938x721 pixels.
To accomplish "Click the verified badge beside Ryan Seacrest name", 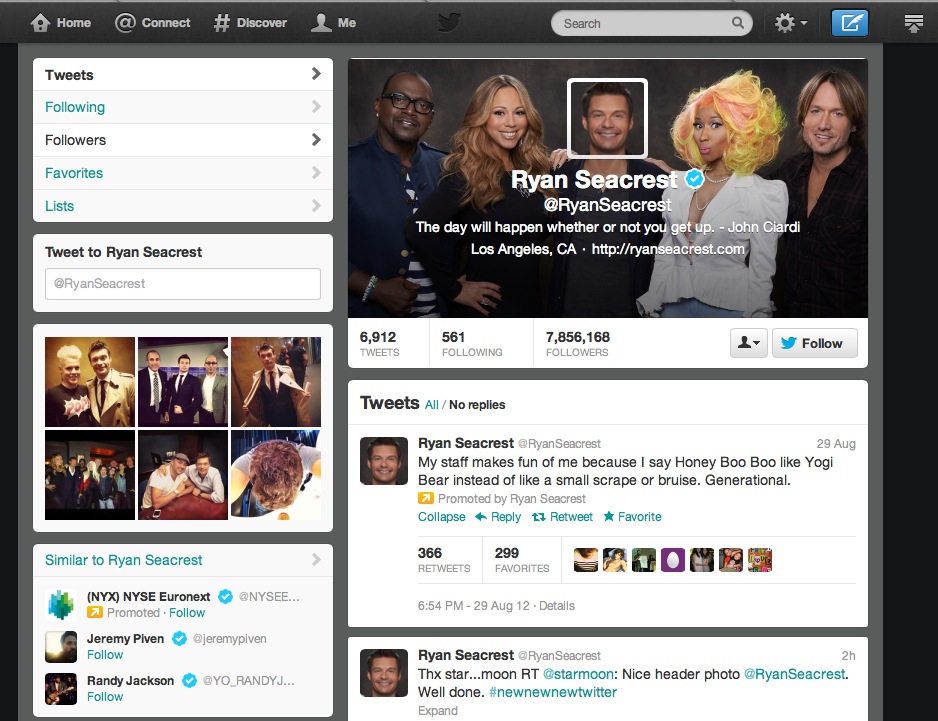I will pos(695,179).
